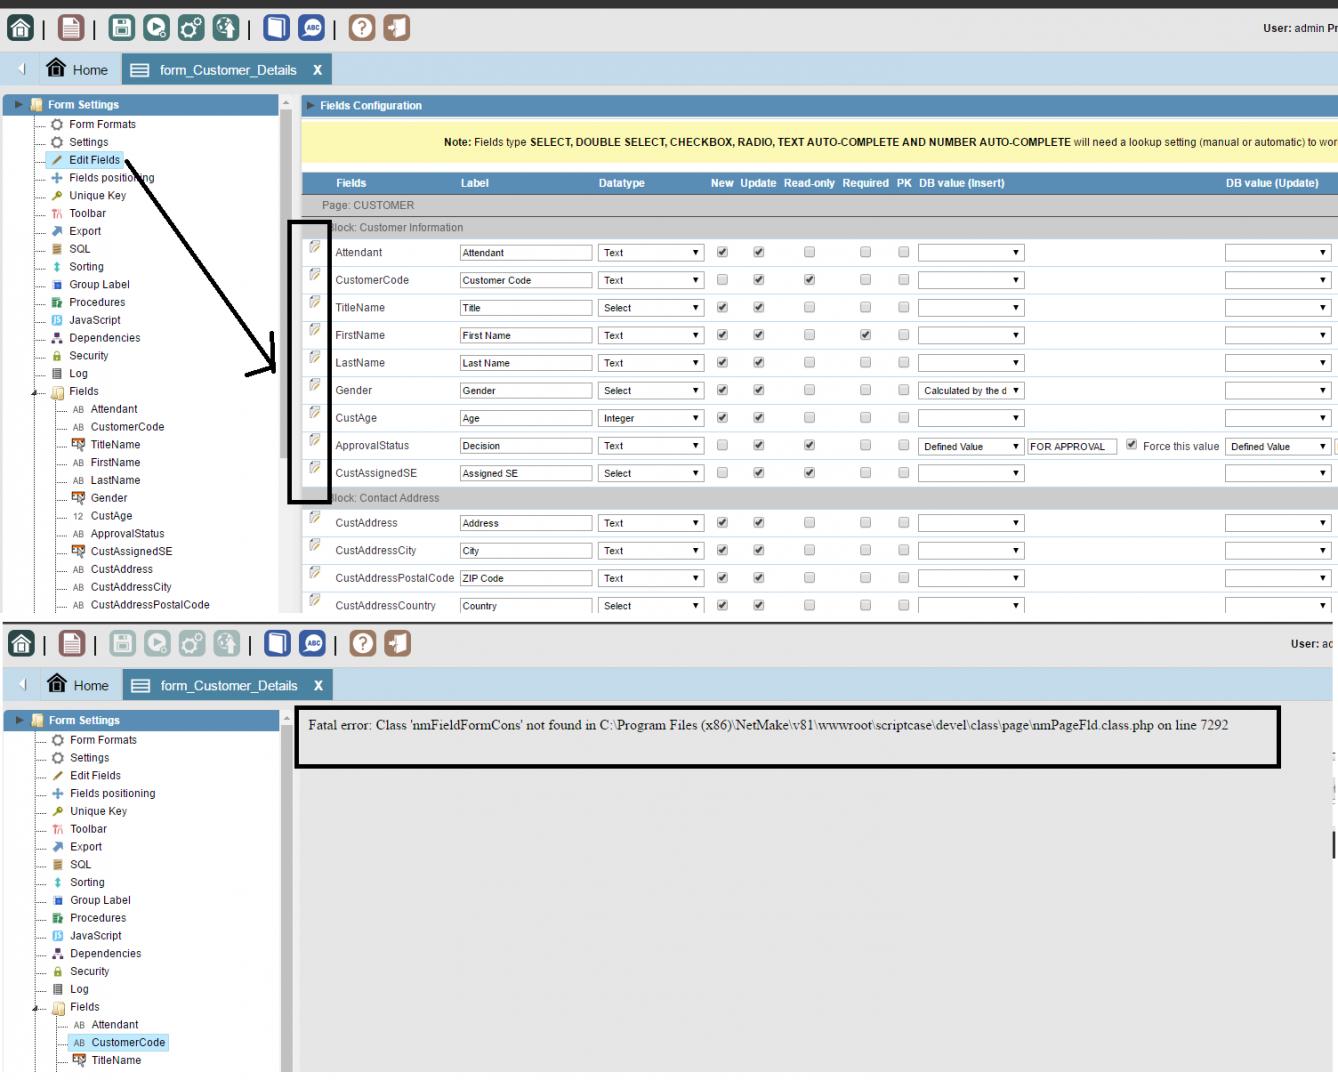Toggle the New checkbox for the ApprovalStatus row
This screenshot has height=1080, width=1338.
[723, 445]
